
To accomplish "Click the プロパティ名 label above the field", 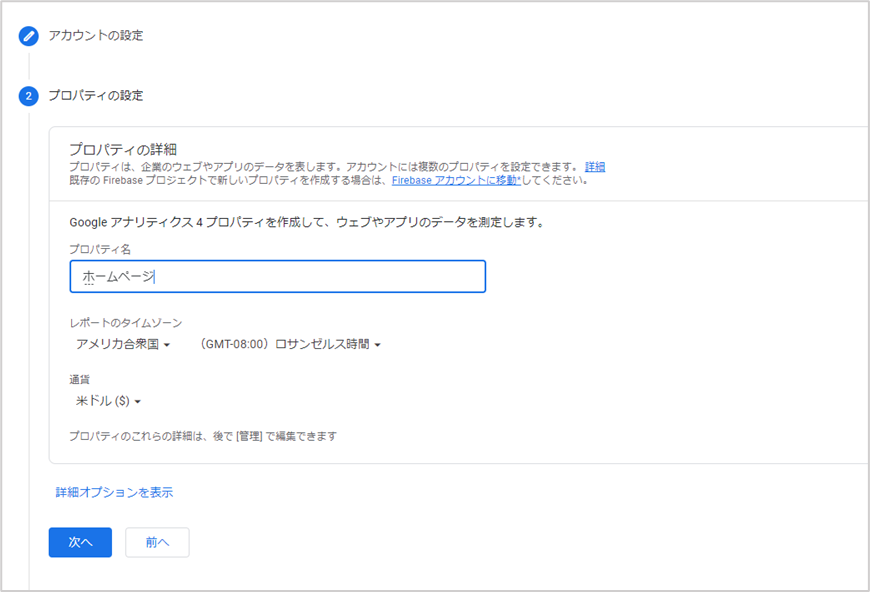I will (x=100, y=249).
